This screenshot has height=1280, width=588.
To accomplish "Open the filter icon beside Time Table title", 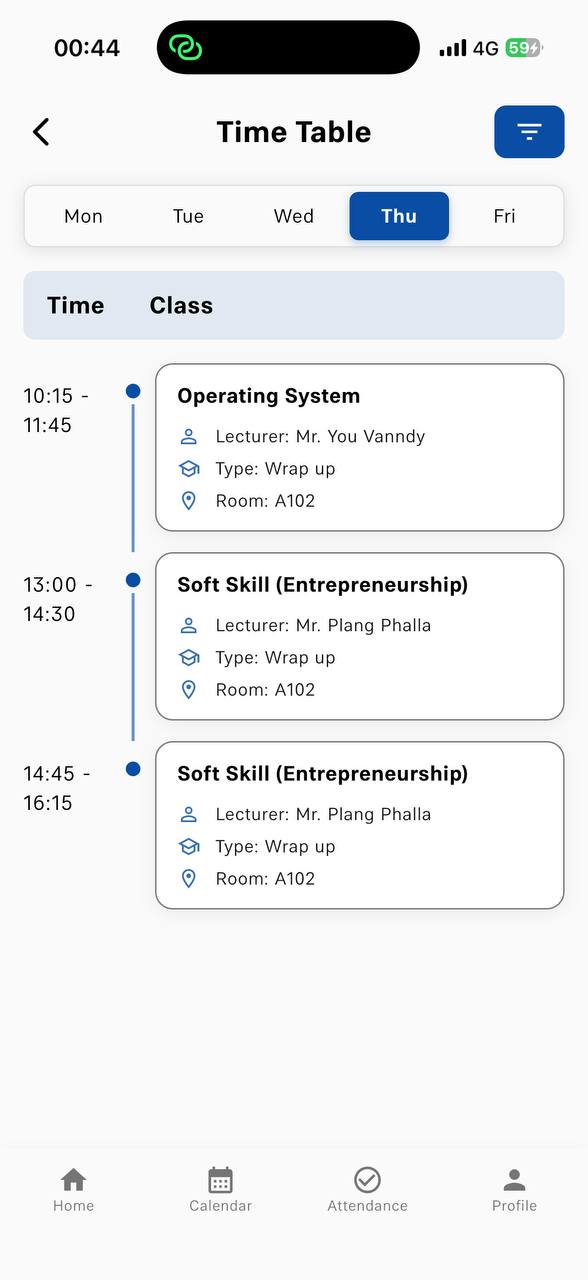I will 529,131.
